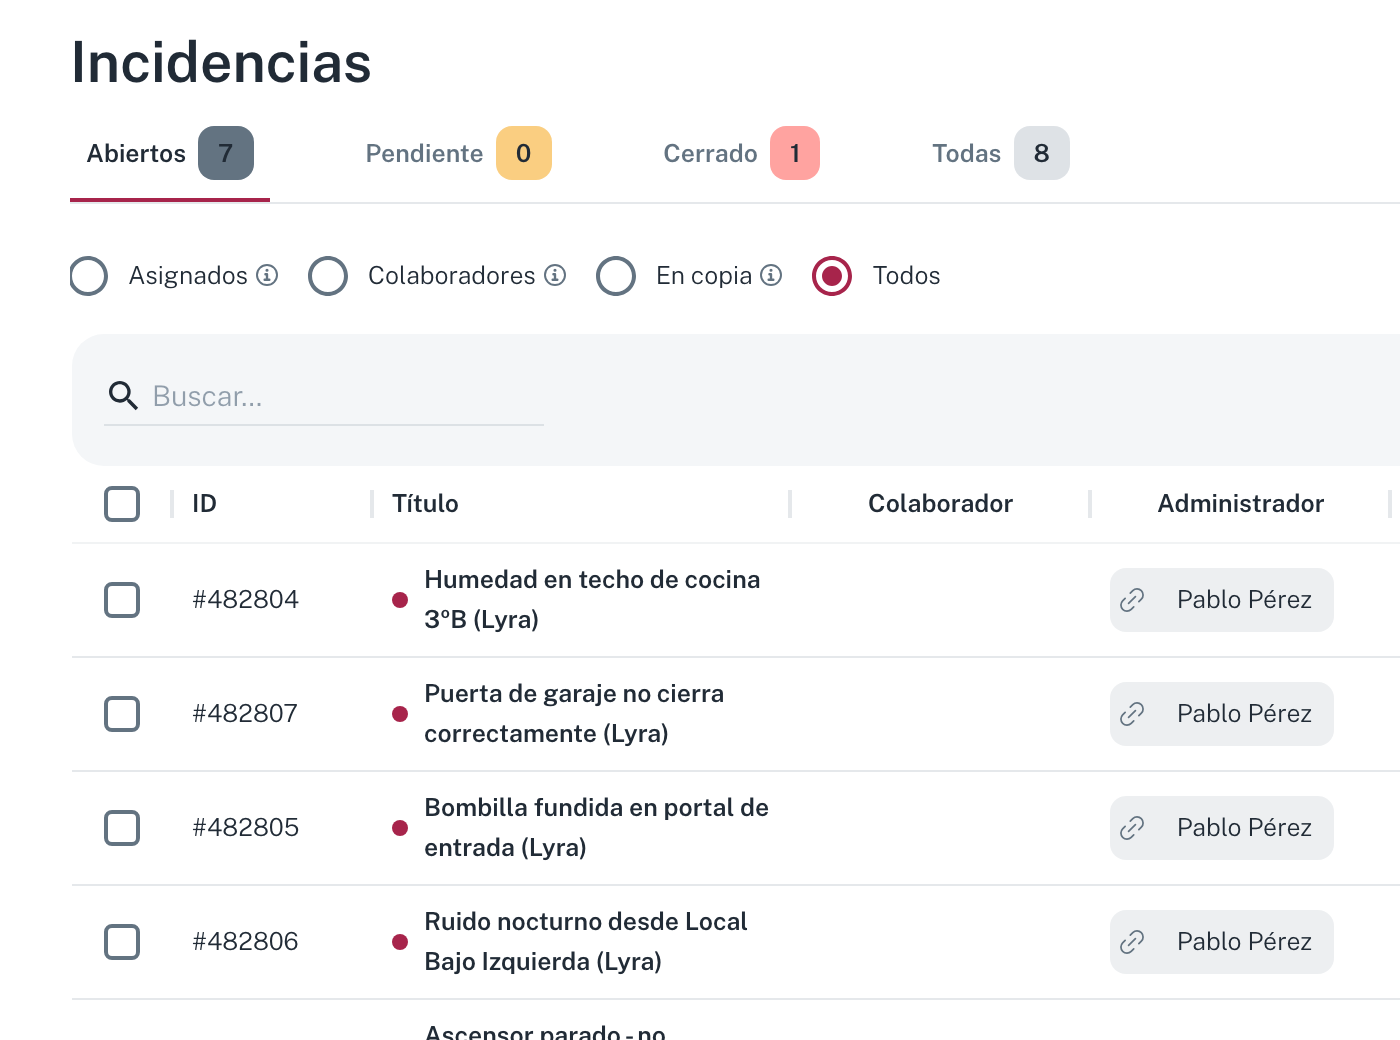This screenshot has height=1040, width=1400.
Task: Click the info icon next to Asignados
Action: 267,275
